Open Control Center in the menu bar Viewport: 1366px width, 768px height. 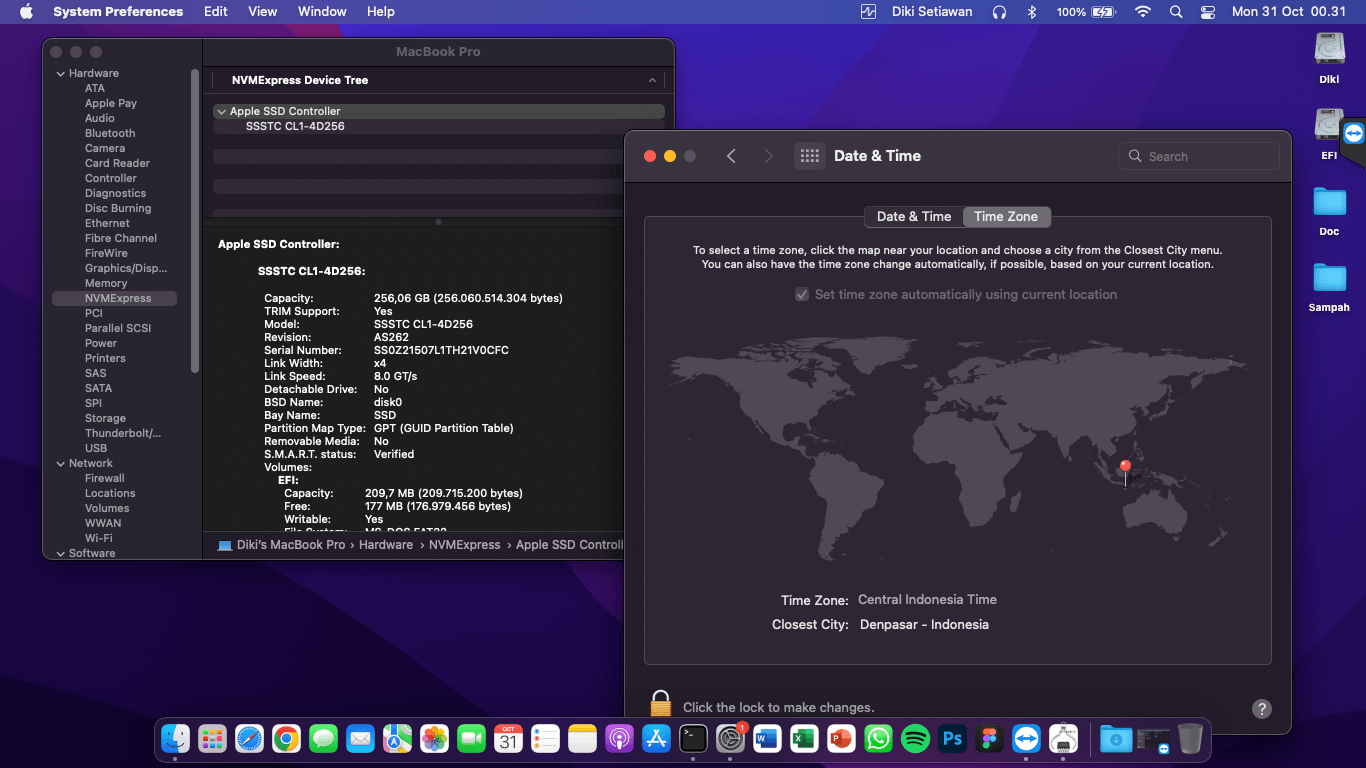pos(1208,12)
